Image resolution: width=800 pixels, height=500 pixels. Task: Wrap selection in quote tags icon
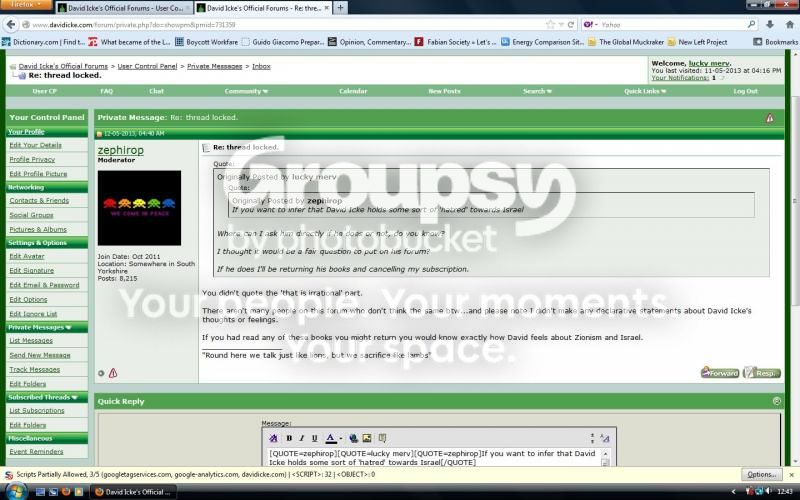[x=382, y=438]
